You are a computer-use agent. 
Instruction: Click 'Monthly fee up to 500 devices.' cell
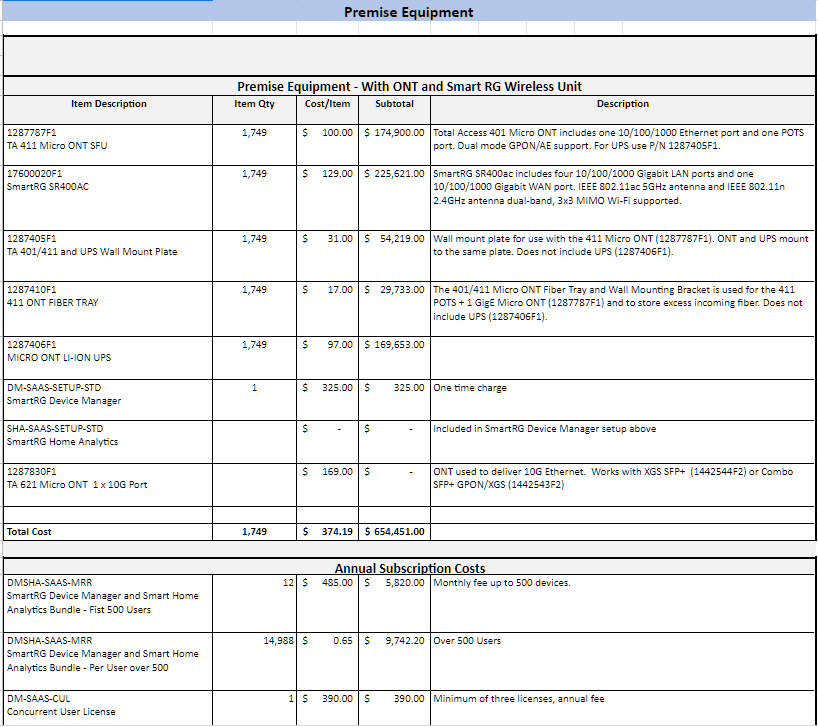pos(622,603)
